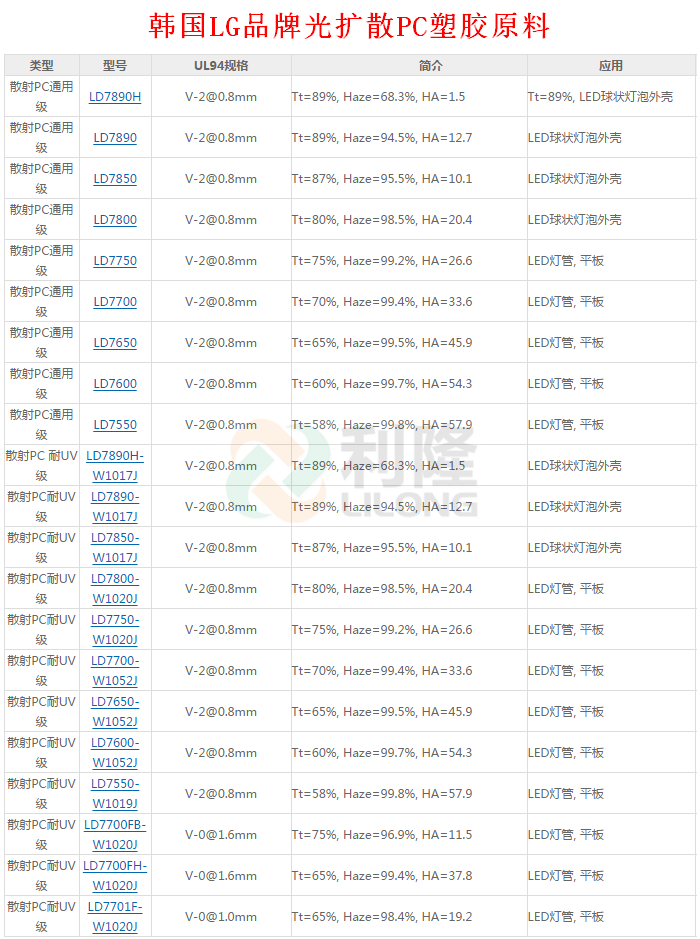Click the red page title 韩国LG品牌光扩散PC塑胶原料
Screen dimensions: 700x939
(349, 26)
